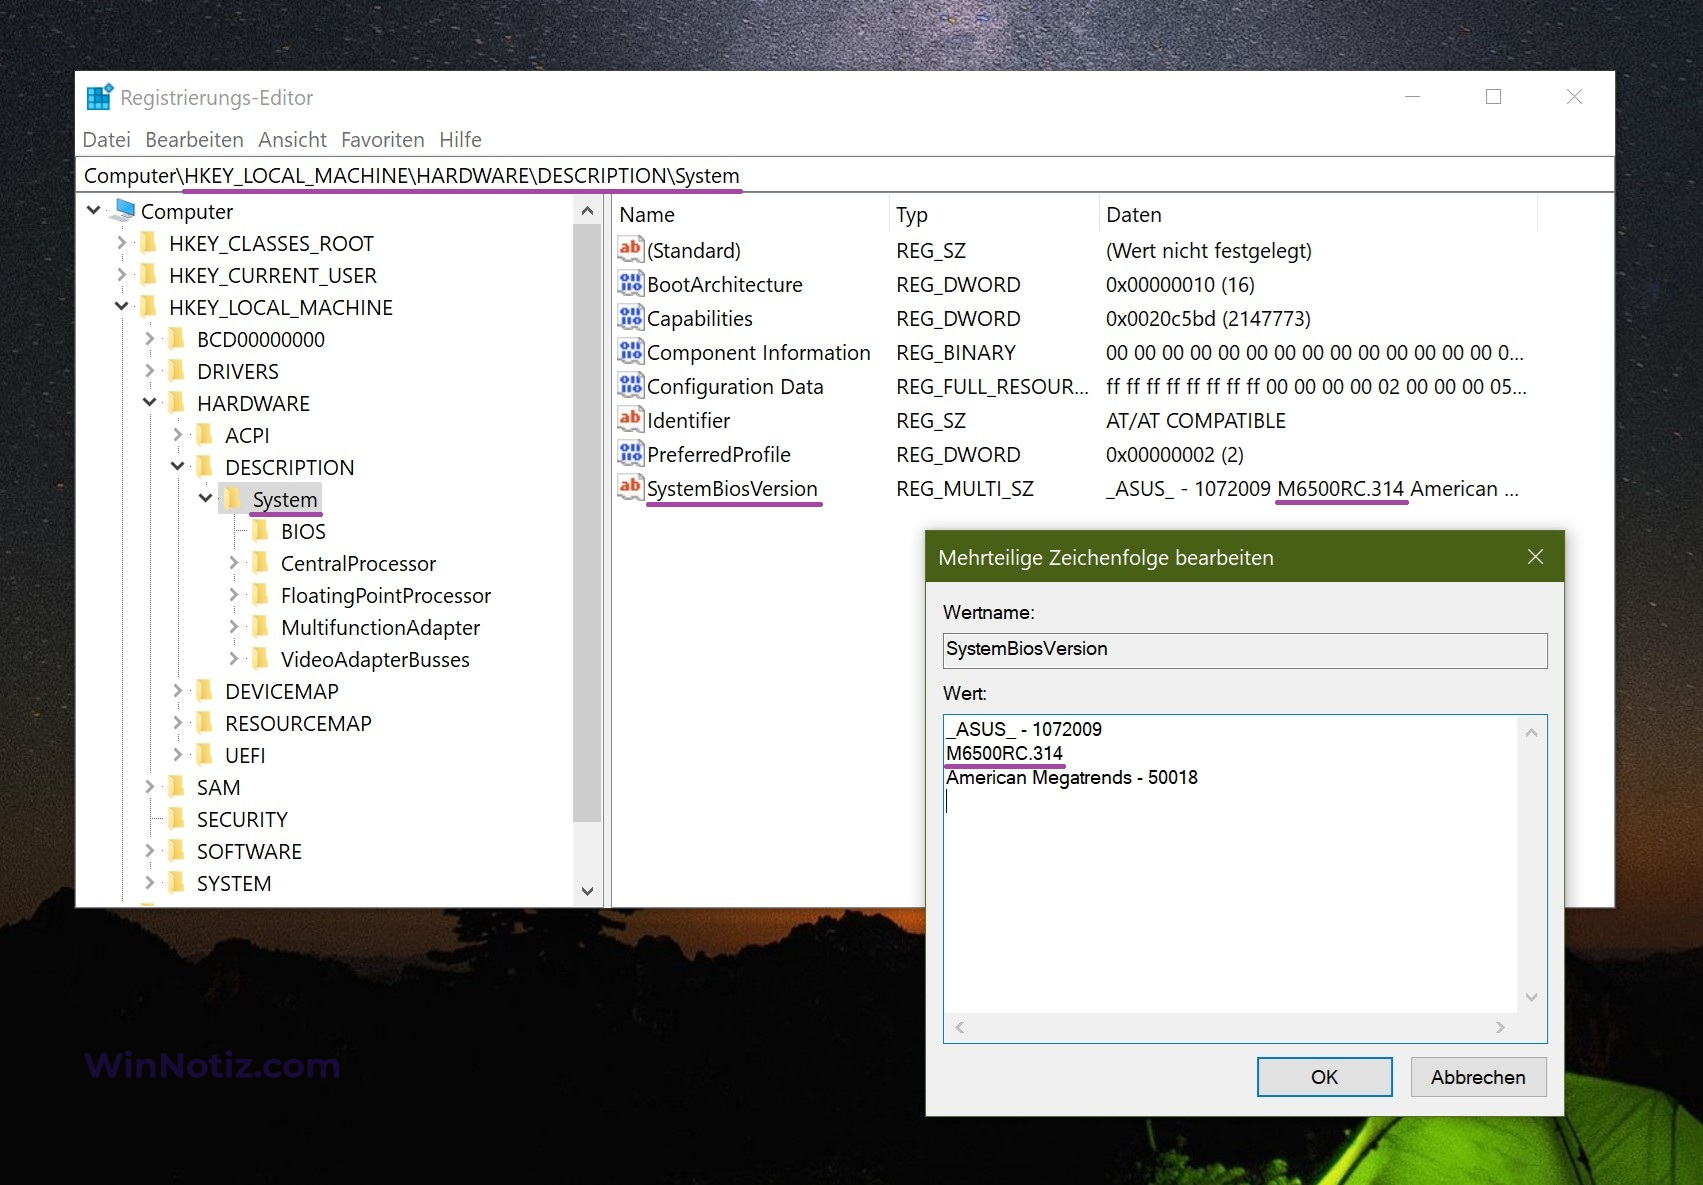This screenshot has height=1185, width=1703.
Task: Click the Registrierungs-Editor app icon in title bar
Action: [99, 97]
